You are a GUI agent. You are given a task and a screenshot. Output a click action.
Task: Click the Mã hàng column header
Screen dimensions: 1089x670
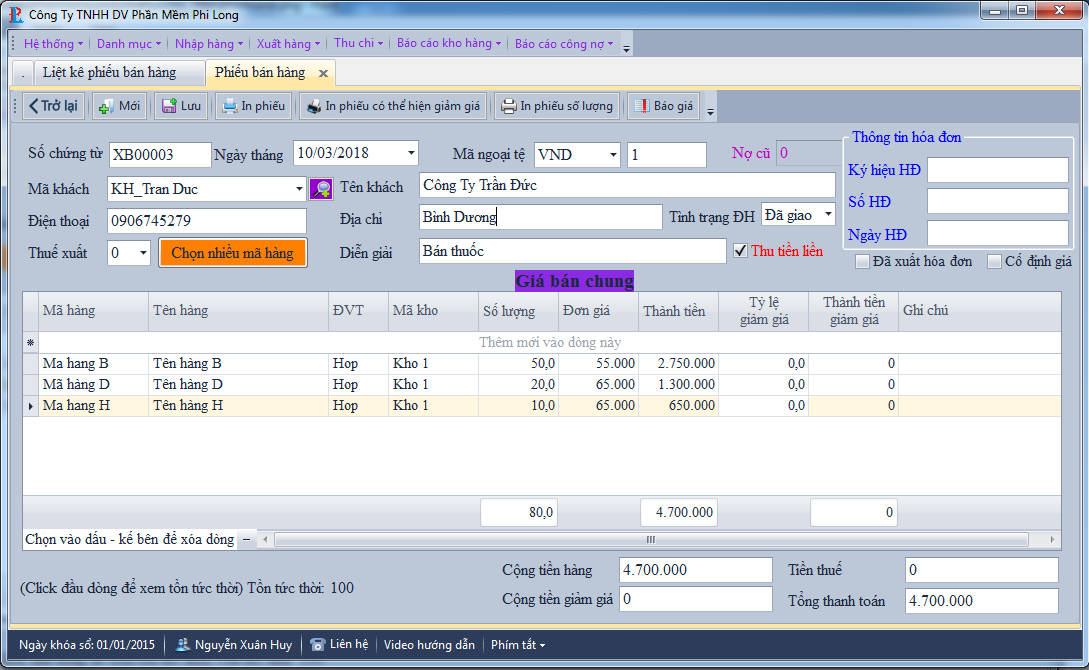(x=94, y=311)
